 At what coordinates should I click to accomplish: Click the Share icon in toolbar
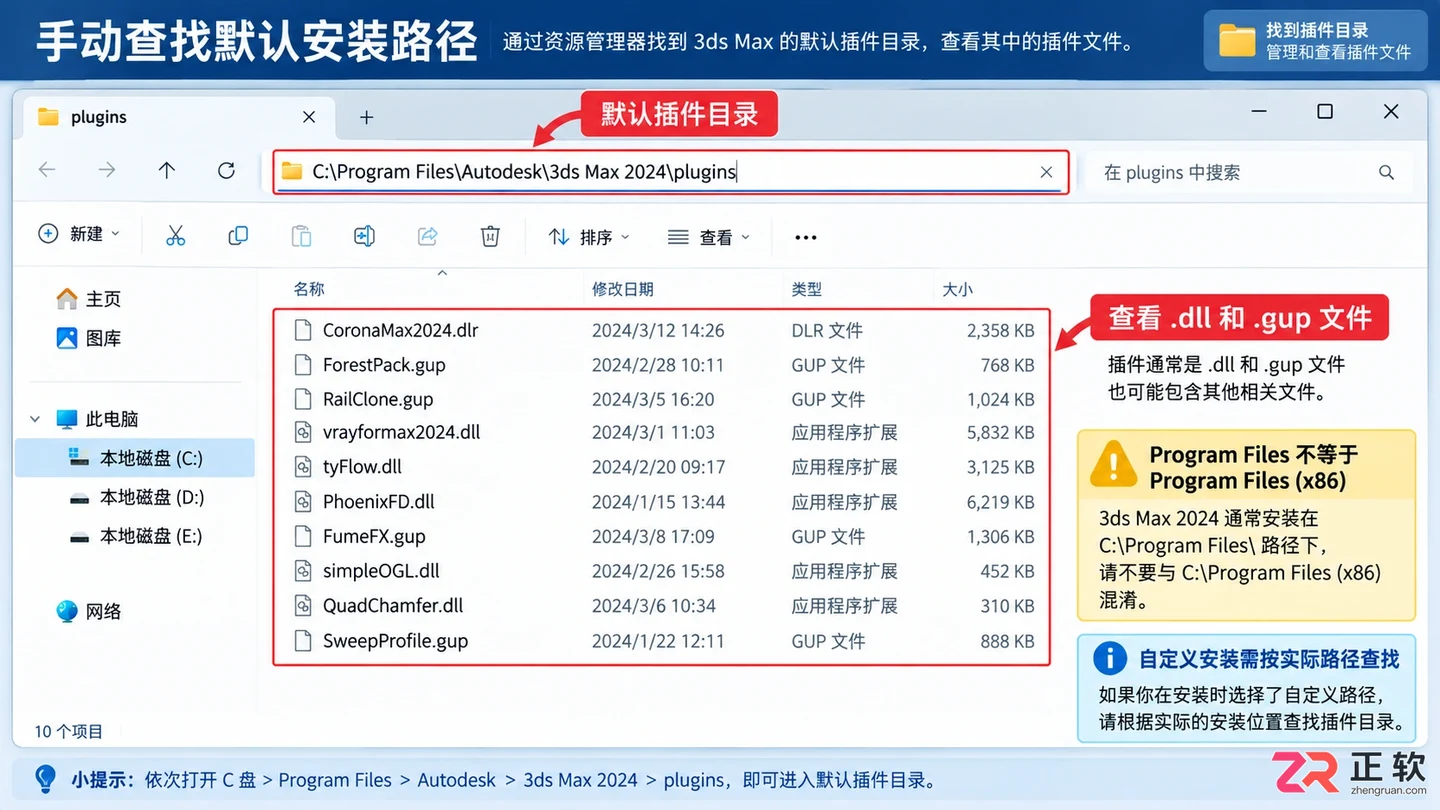click(427, 236)
